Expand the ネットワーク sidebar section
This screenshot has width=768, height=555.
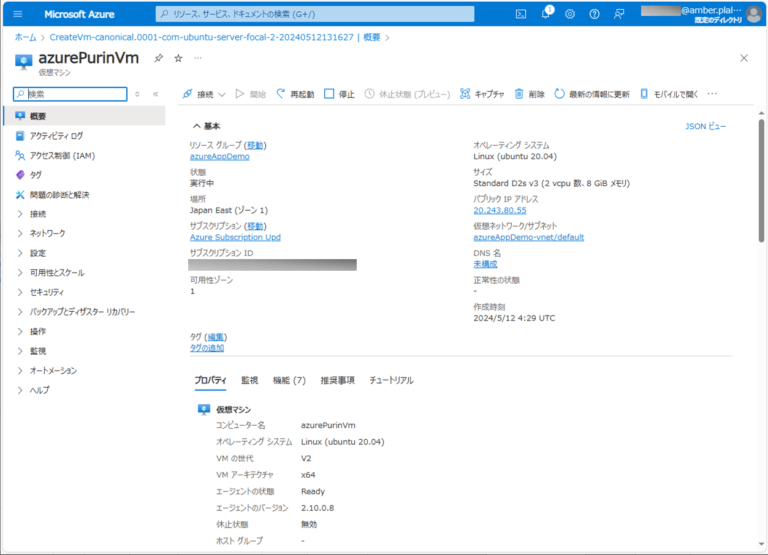pos(41,234)
